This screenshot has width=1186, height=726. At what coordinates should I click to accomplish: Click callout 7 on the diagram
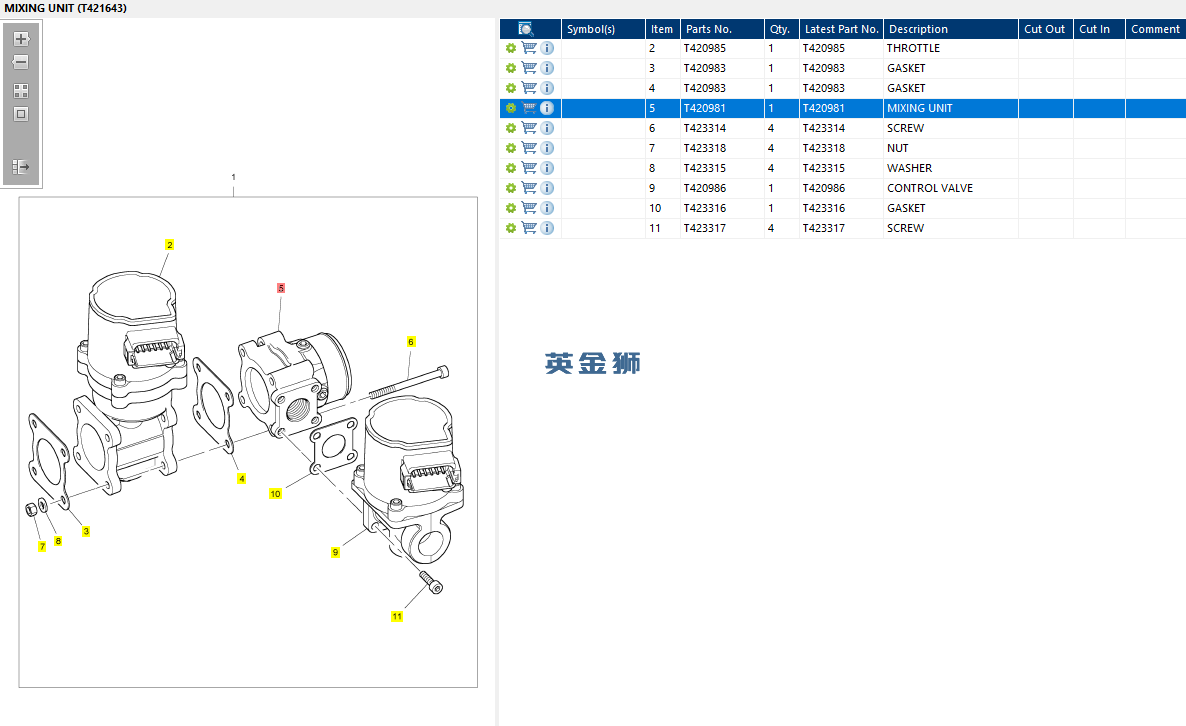[42, 547]
